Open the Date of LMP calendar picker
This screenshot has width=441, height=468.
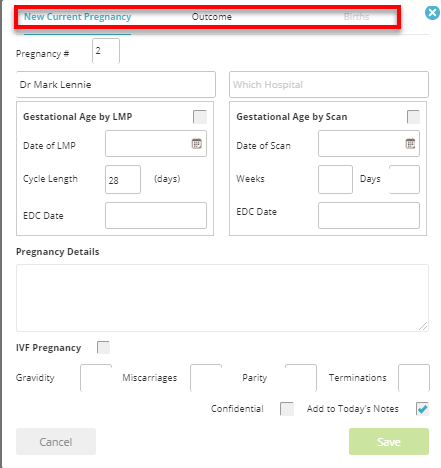[197, 144]
